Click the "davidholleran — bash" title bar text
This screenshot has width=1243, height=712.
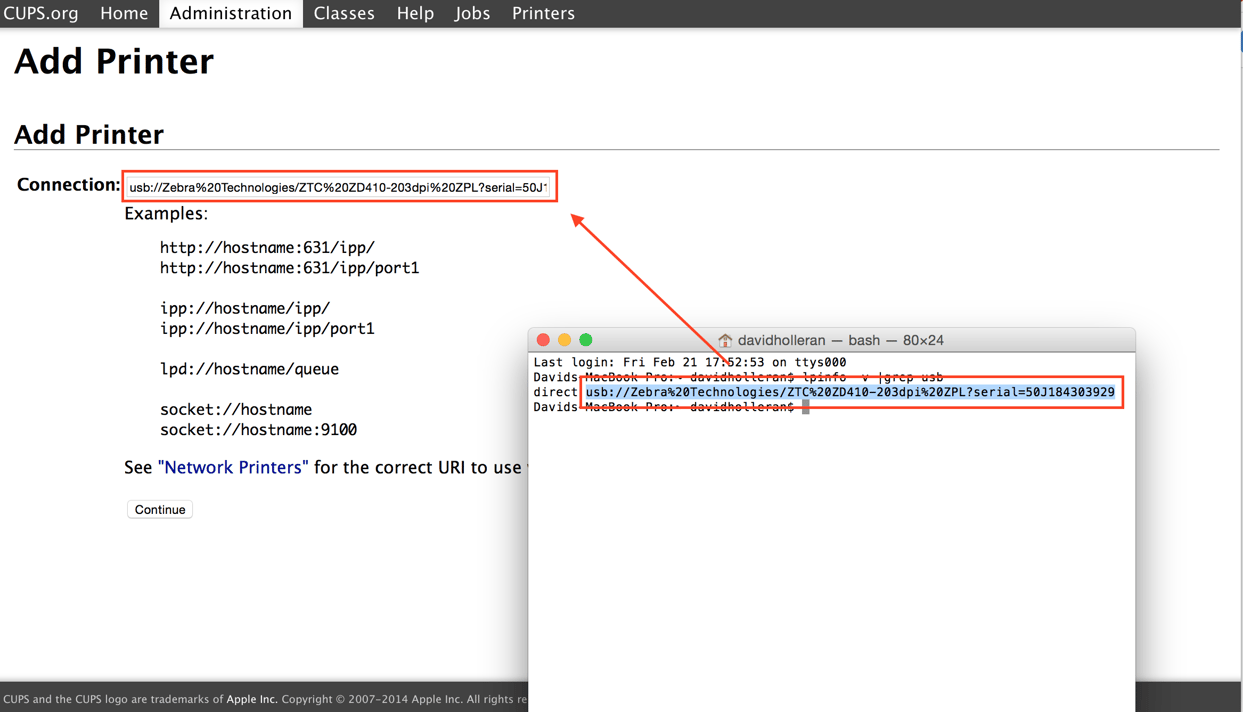840,341
